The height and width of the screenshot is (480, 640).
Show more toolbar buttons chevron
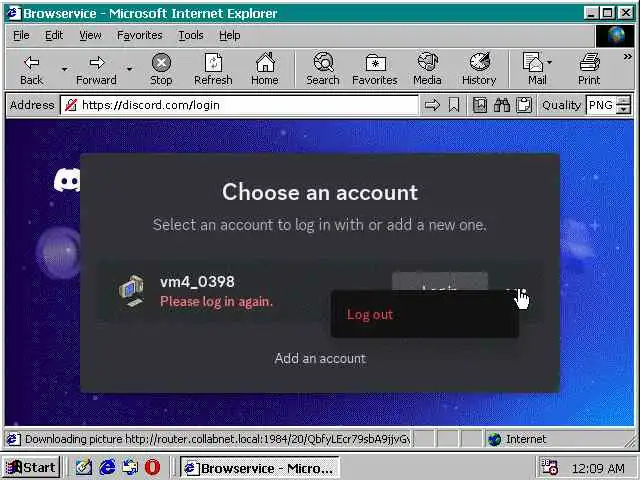pyautogui.click(x=627, y=57)
